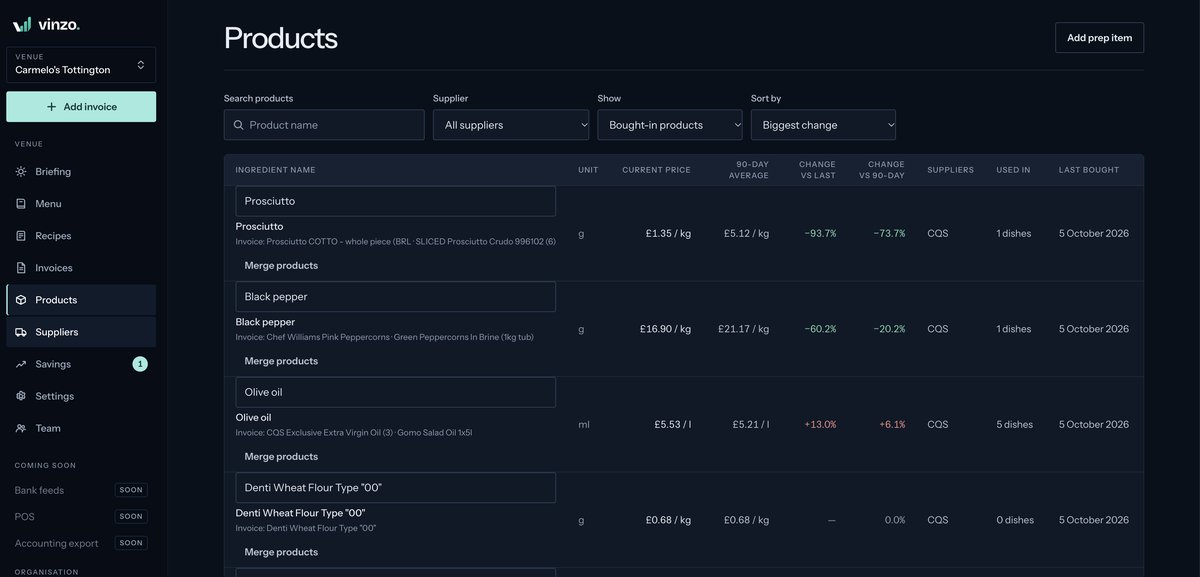Click the Menu sidebar icon
This screenshot has height=577, width=1200.
21,204
